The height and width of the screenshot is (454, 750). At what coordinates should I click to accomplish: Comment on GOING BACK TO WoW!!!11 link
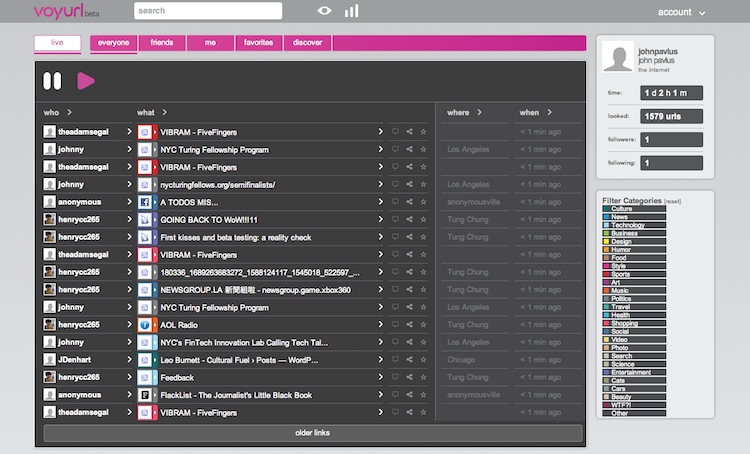[395, 219]
